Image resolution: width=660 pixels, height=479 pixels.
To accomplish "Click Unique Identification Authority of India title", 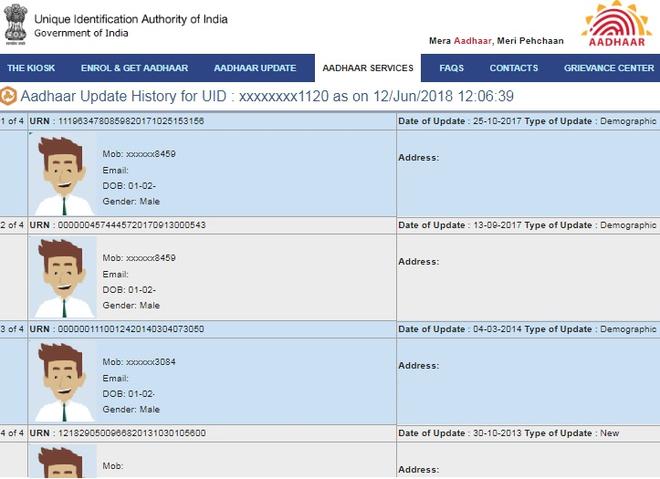I will (x=131, y=19).
